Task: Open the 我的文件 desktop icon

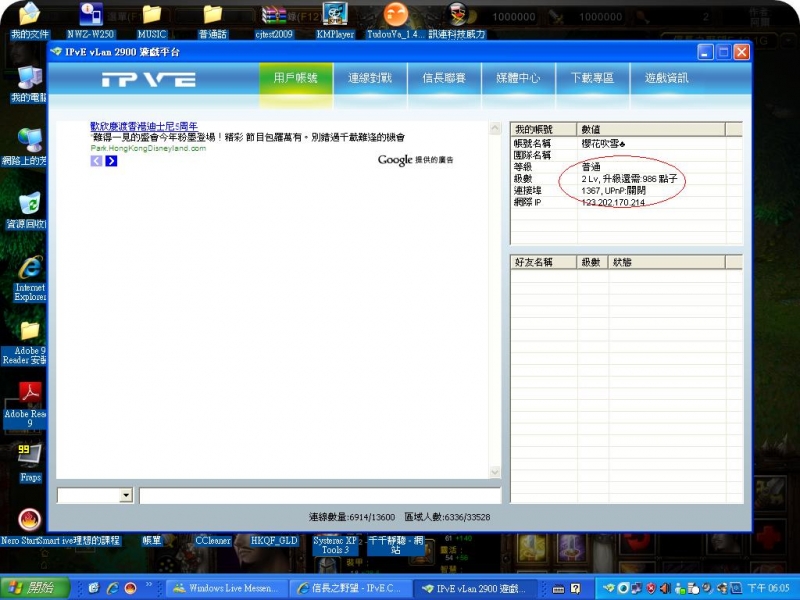Action: [x=30, y=20]
